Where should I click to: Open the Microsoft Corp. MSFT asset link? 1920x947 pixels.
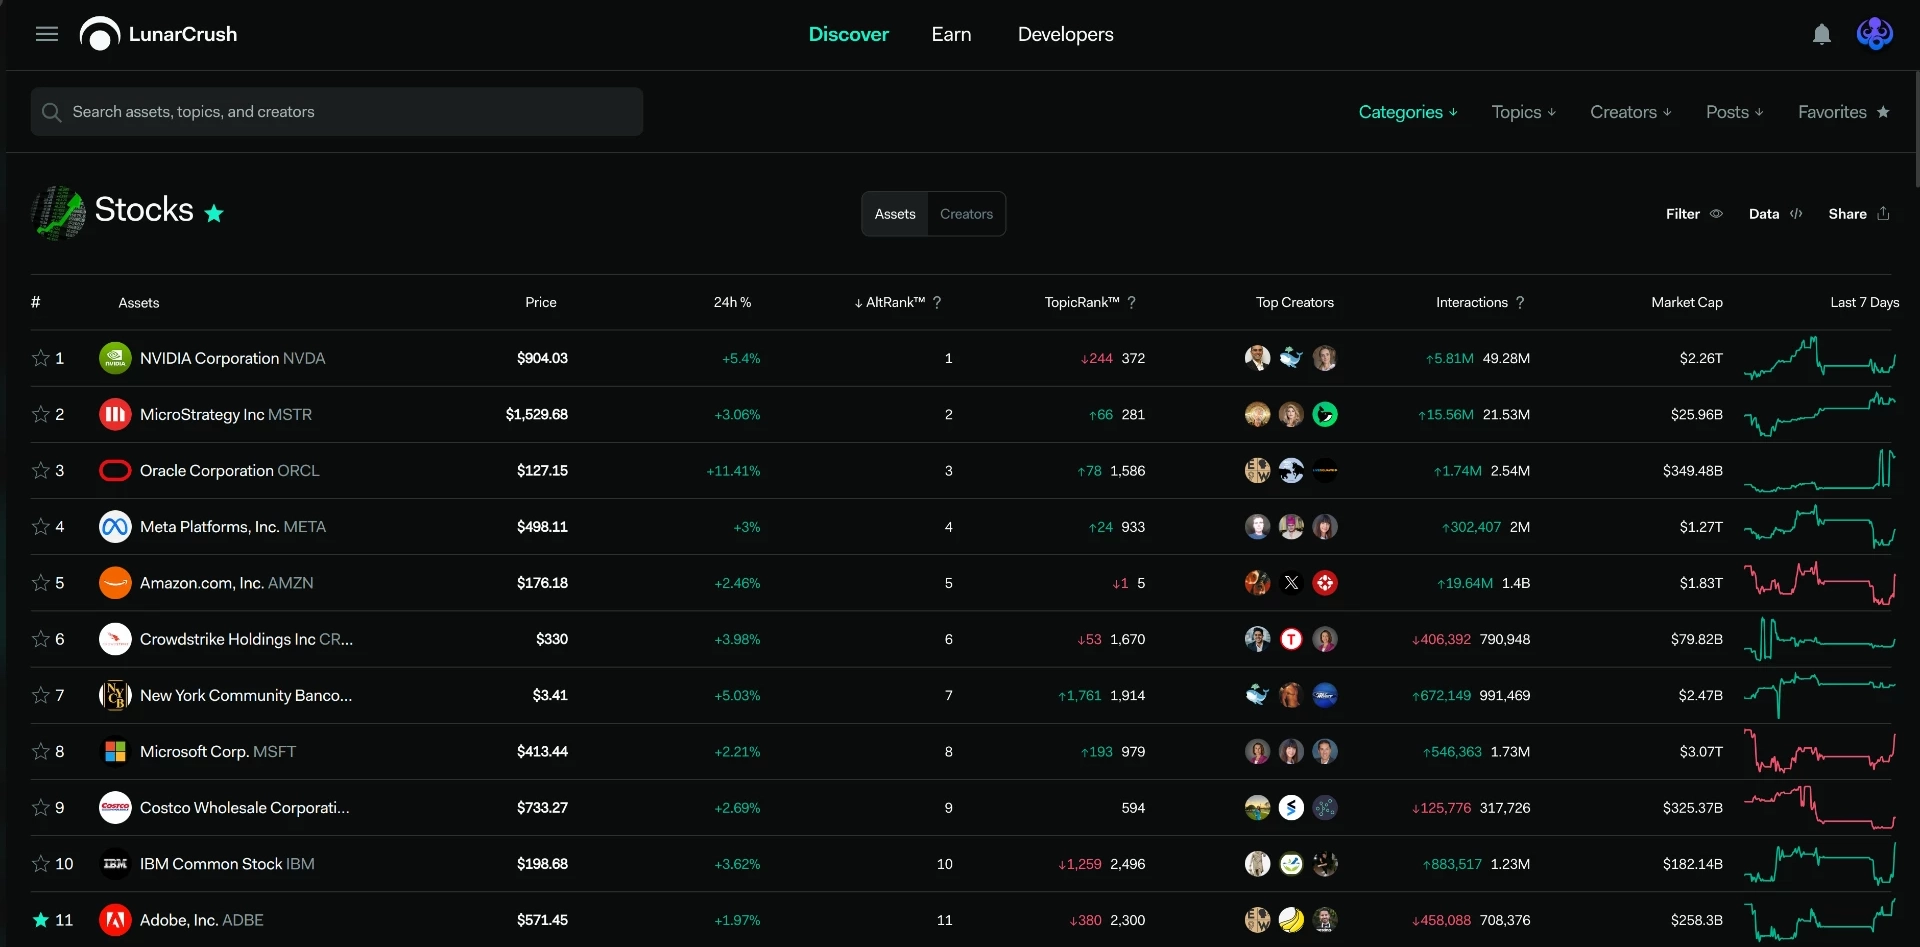218,752
